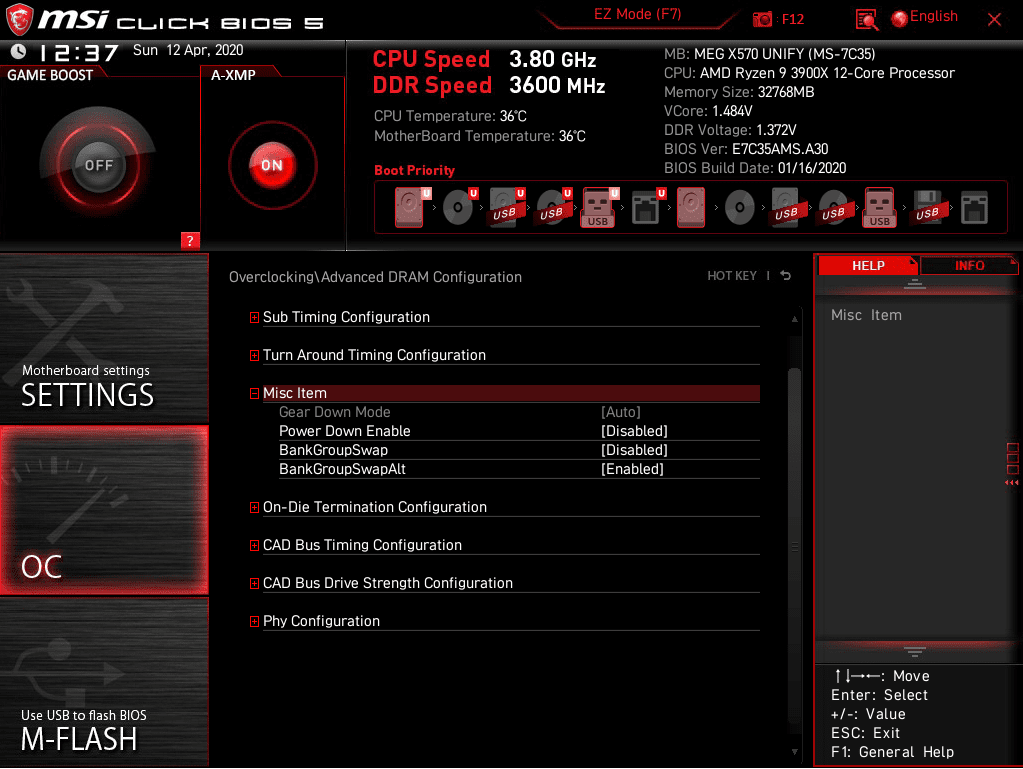Open the SETTINGS motherboard settings section

[x=104, y=338]
